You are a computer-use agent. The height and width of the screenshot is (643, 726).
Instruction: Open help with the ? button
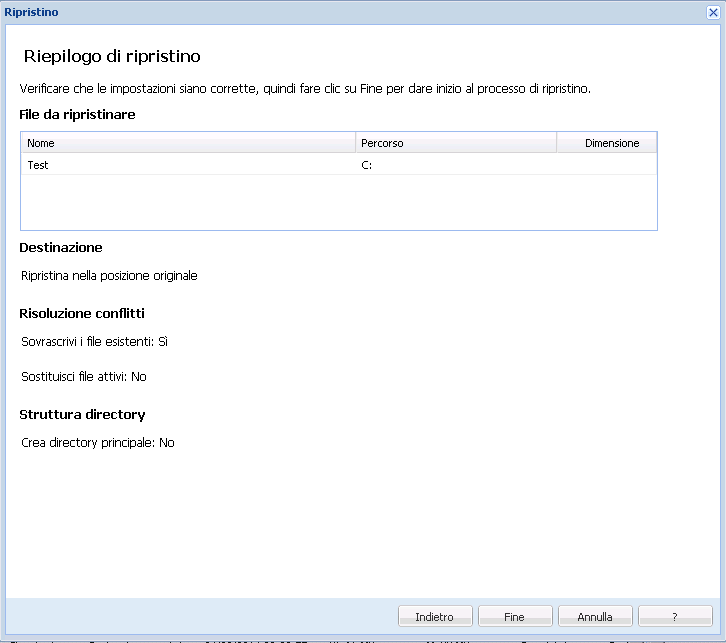[x=674, y=617]
